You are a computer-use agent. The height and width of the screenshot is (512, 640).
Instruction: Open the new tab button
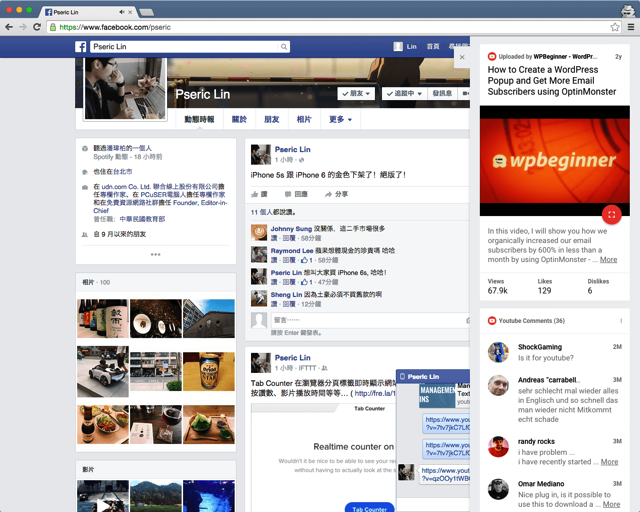[147, 12]
